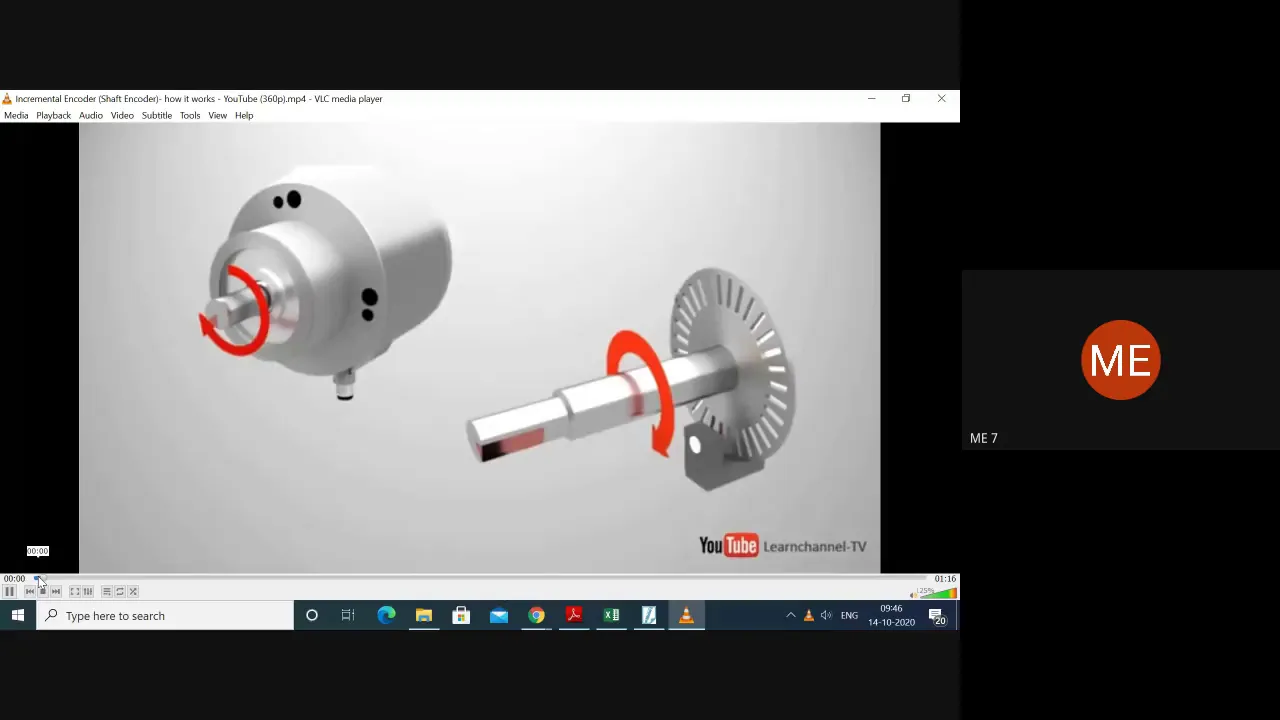This screenshot has height=720, width=1280.
Task: Open system volume control in tray
Action: point(826,616)
